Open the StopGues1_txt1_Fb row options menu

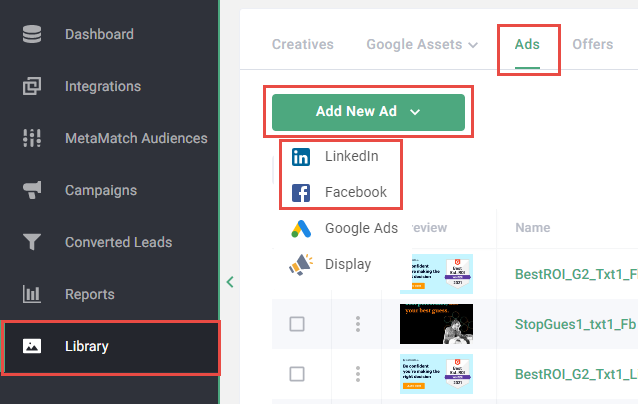coord(357,324)
